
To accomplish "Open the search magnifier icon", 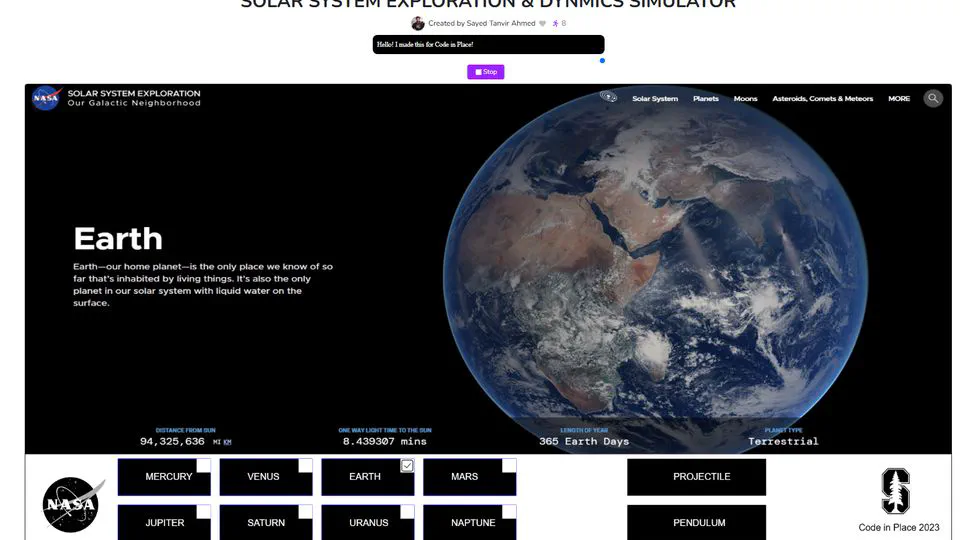I will [x=932, y=98].
